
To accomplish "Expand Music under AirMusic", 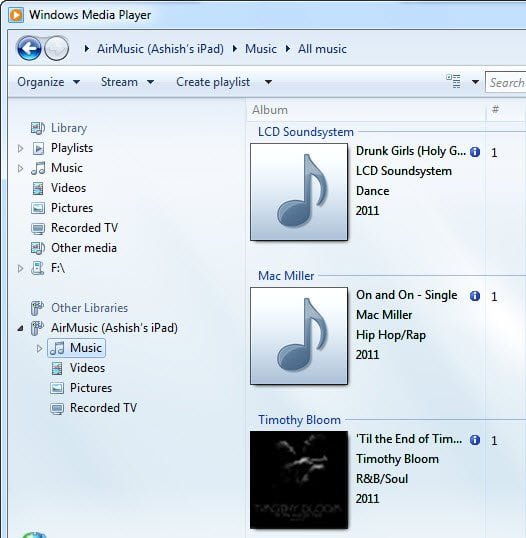I will (39, 348).
